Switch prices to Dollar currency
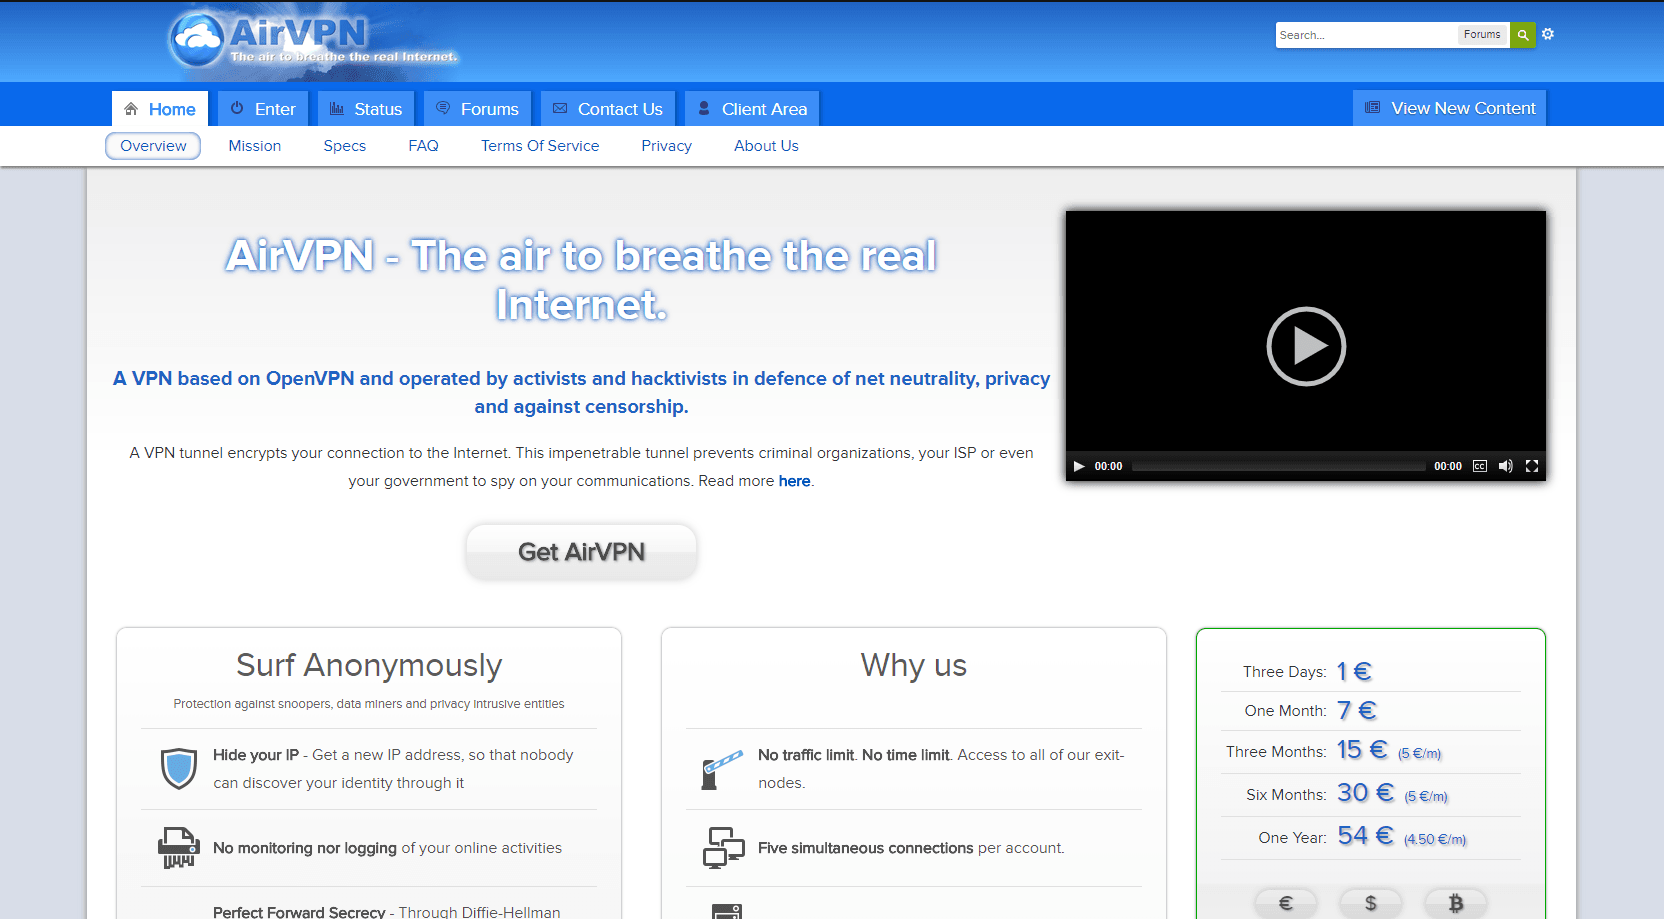This screenshot has width=1664, height=919. (1371, 903)
